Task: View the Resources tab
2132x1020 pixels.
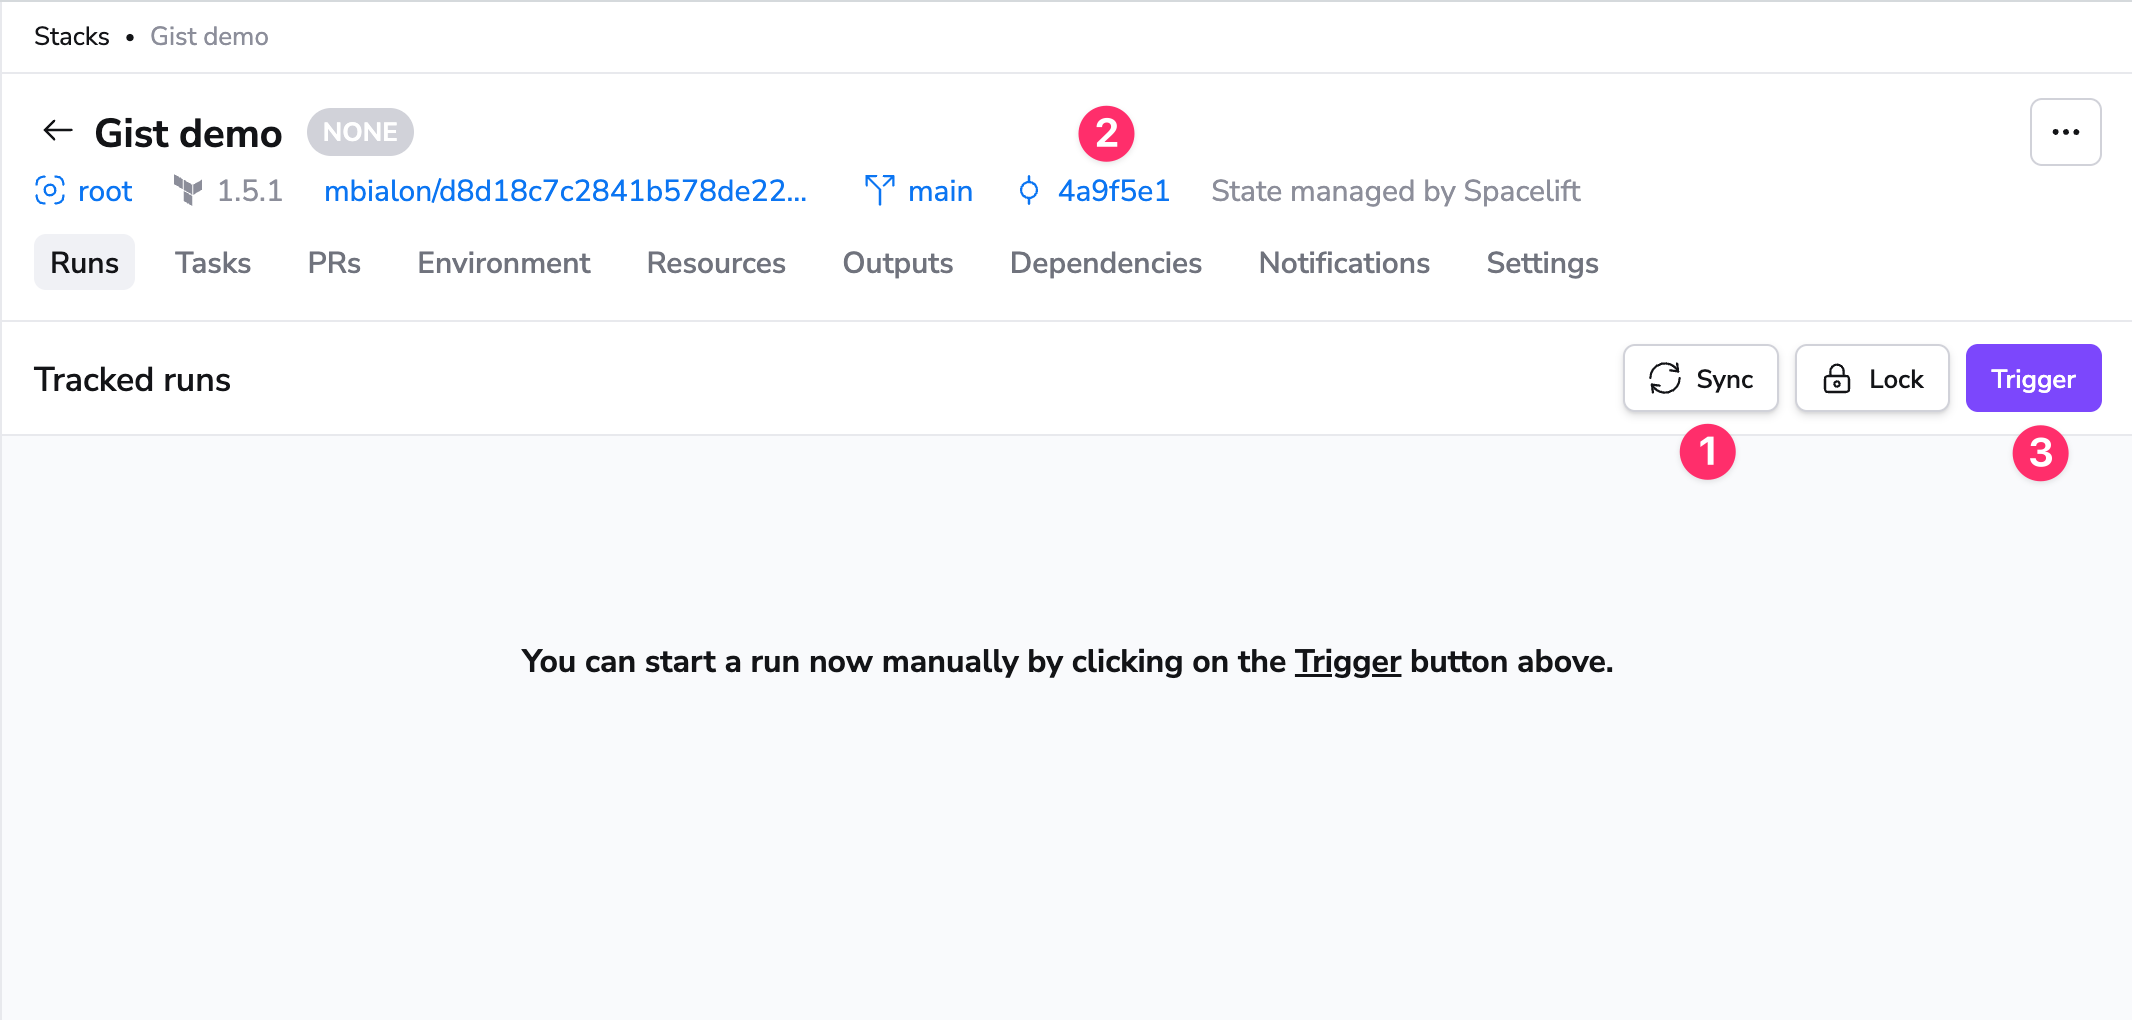Action: pos(716,263)
